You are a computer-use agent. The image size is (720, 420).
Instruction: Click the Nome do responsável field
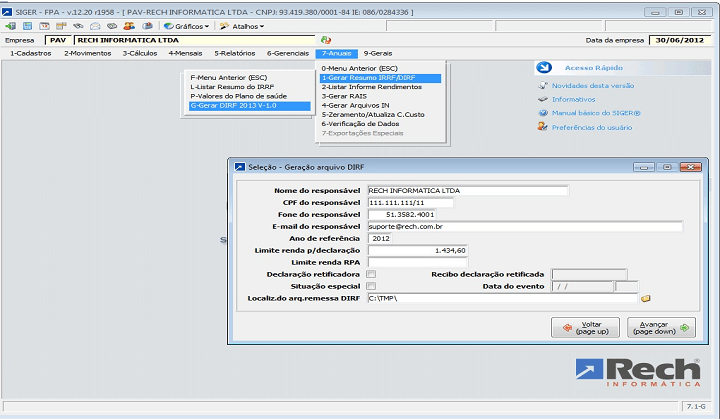click(468, 190)
